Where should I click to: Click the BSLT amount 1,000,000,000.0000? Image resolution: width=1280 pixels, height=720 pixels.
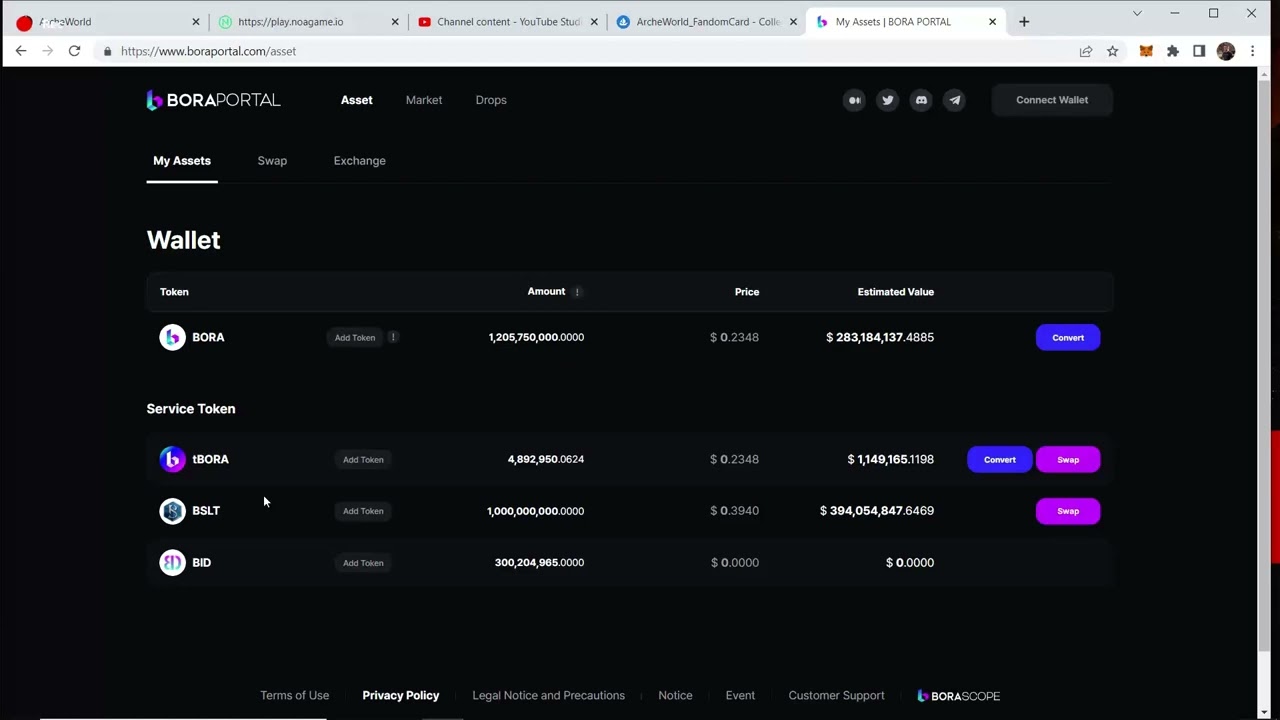point(535,511)
